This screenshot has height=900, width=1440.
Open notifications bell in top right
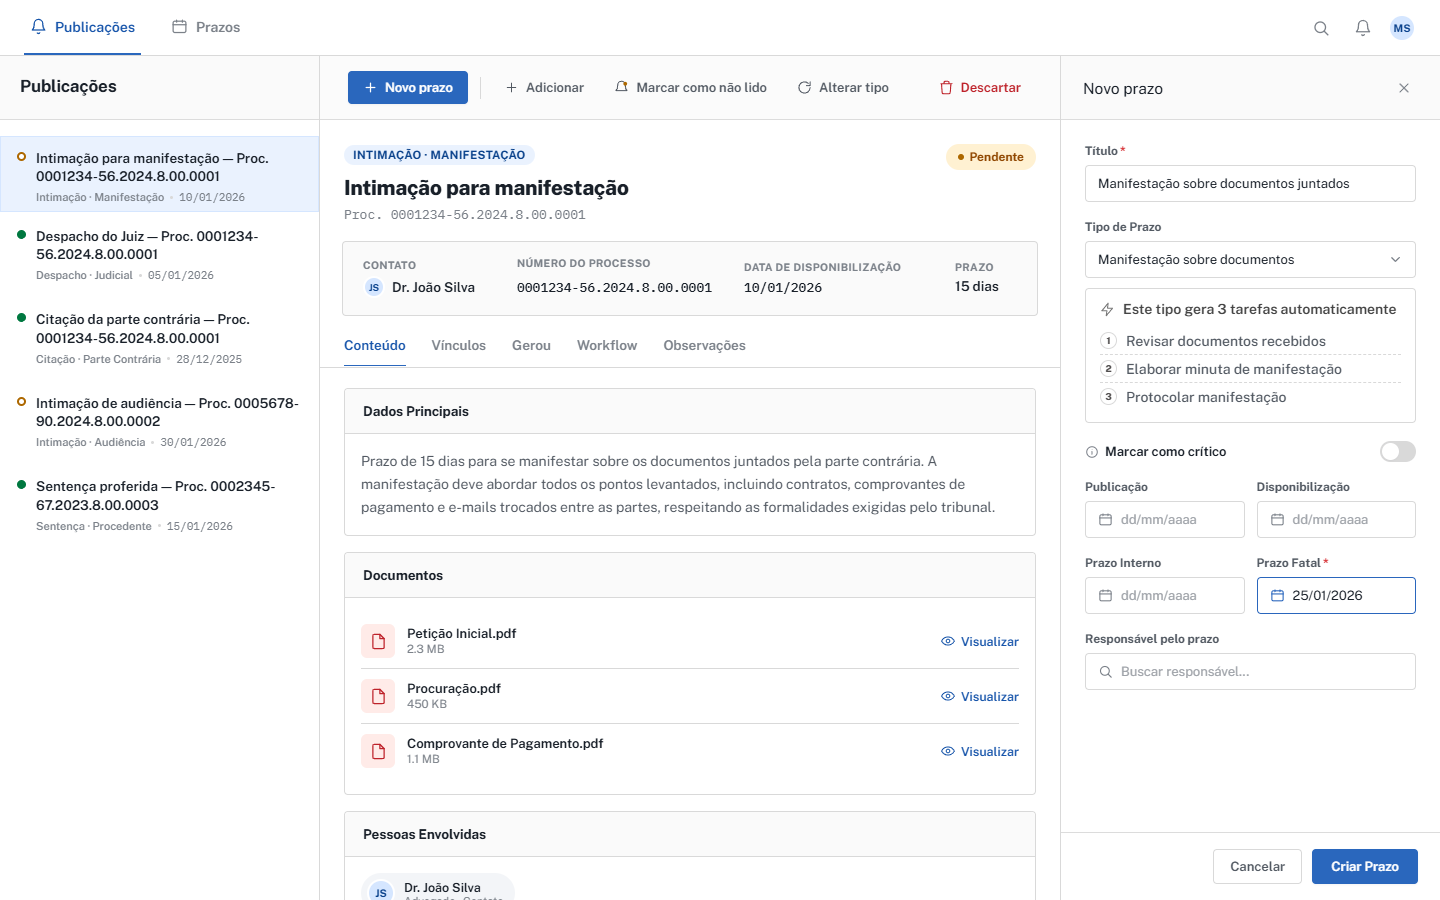1362,28
